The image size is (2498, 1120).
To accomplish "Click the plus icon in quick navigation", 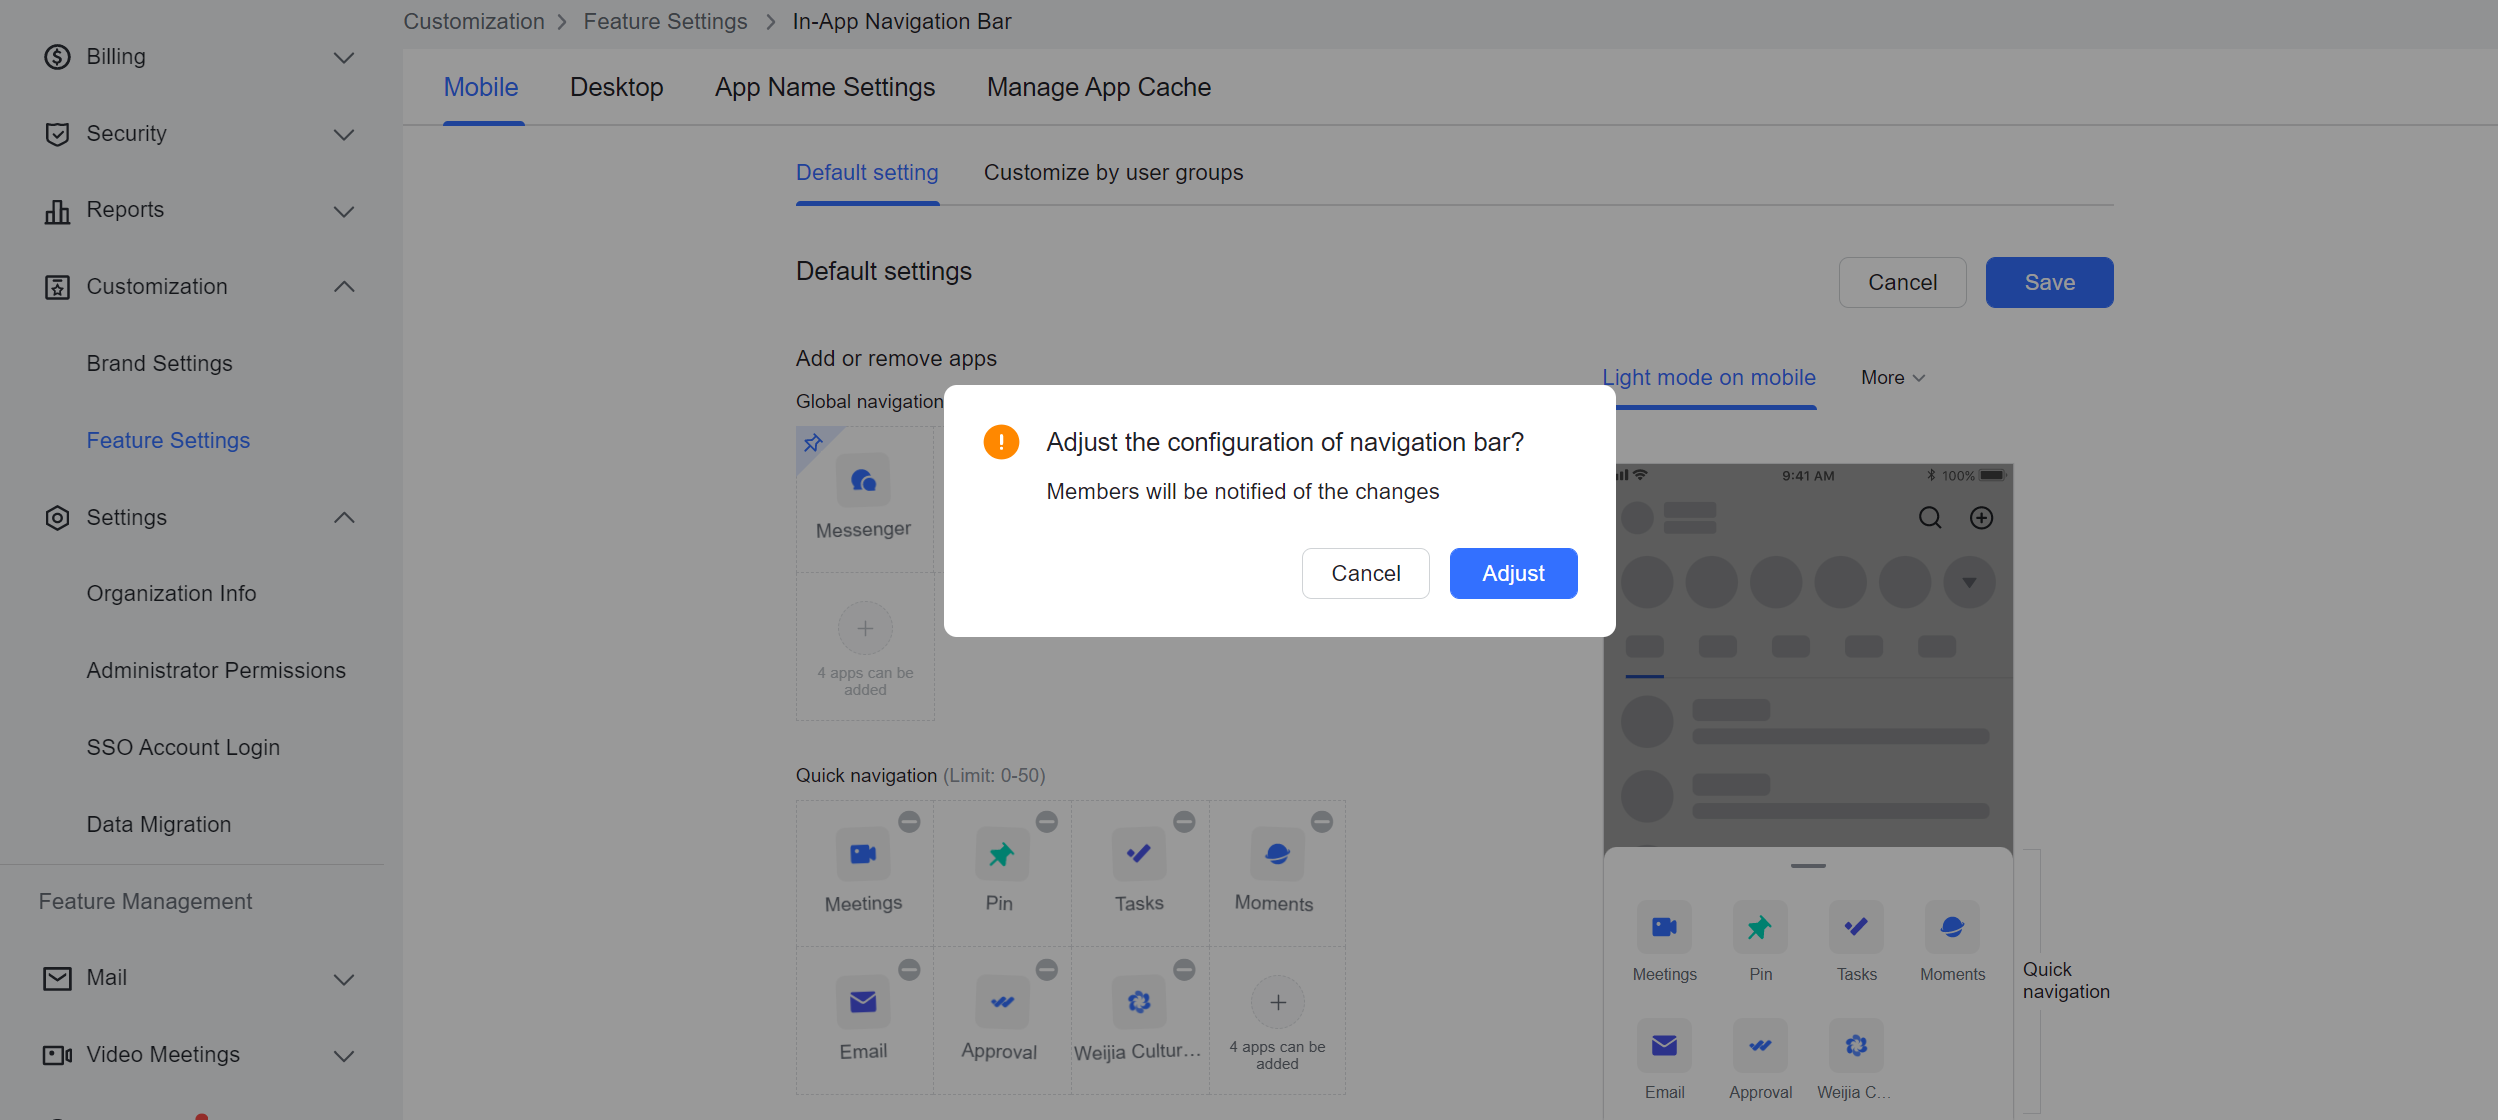I will (x=1278, y=1002).
